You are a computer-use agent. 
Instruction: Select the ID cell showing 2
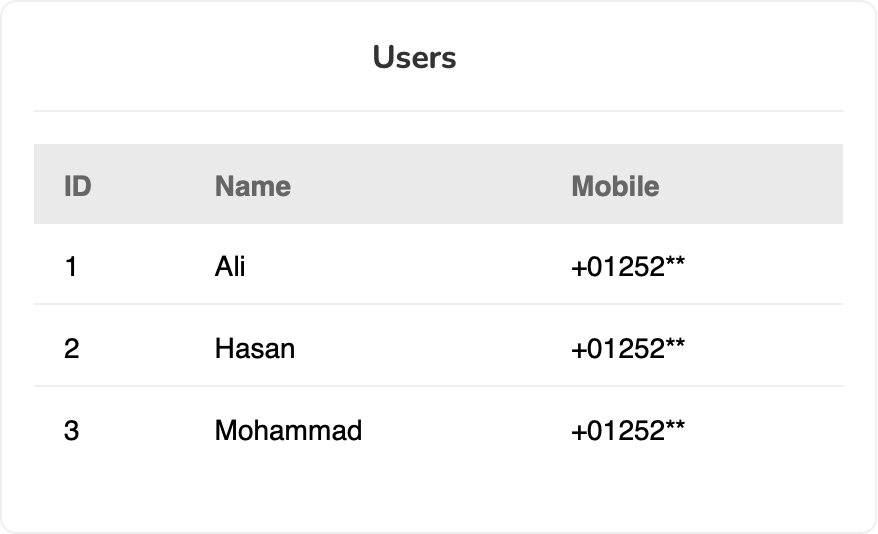pyautogui.click(x=70, y=349)
